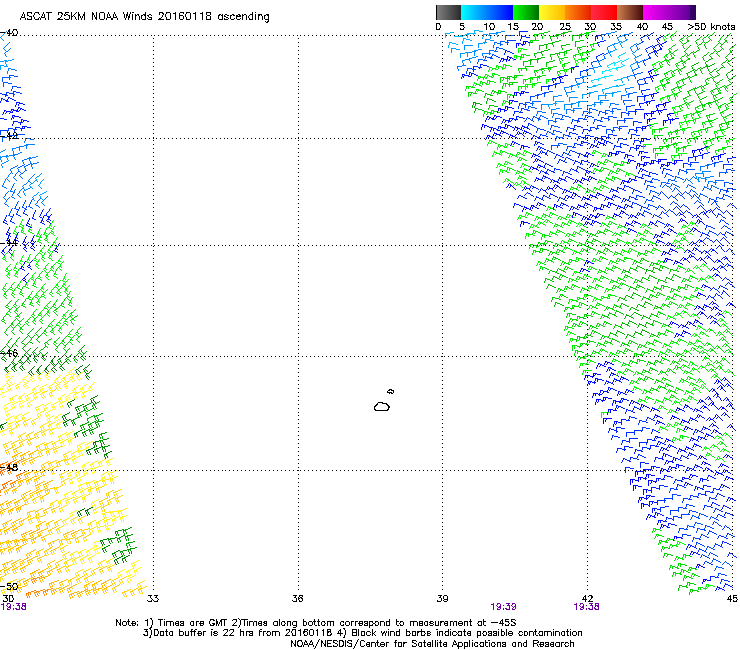The image size is (740, 650).
Task: Click the '-44' latitude label
Action: (9, 243)
